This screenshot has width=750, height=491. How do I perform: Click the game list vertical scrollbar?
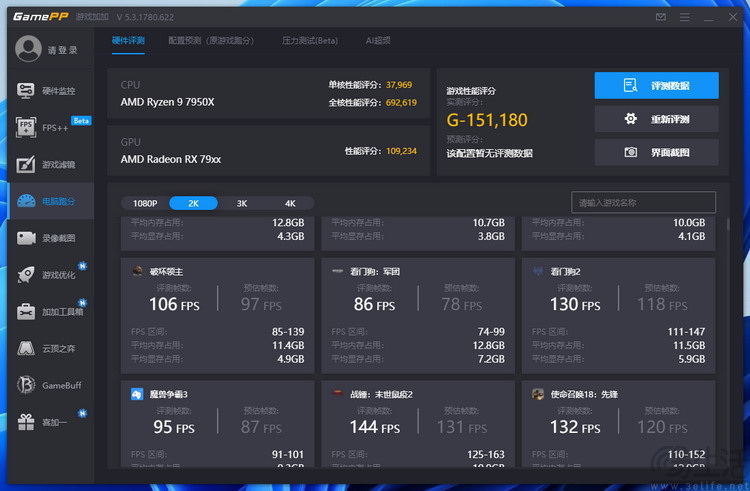[728, 225]
